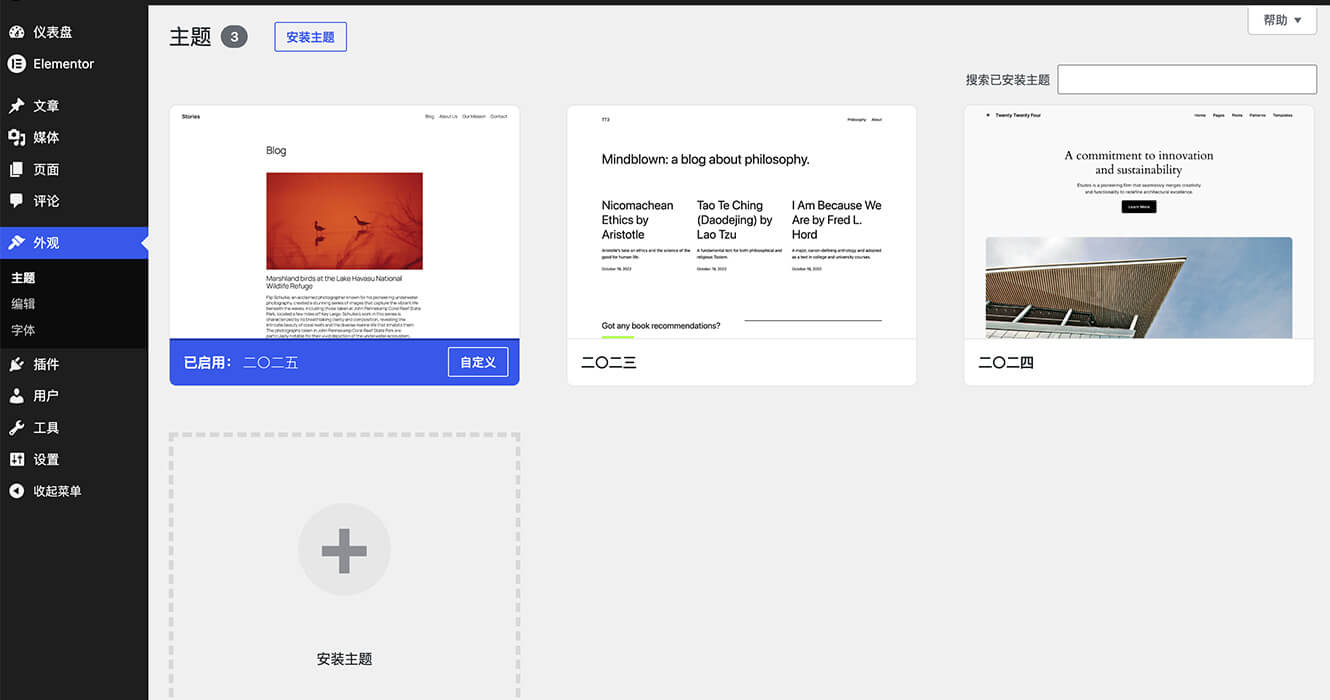Select the 主题 submenu entry
The height and width of the screenshot is (700, 1330).
(23, 278)
